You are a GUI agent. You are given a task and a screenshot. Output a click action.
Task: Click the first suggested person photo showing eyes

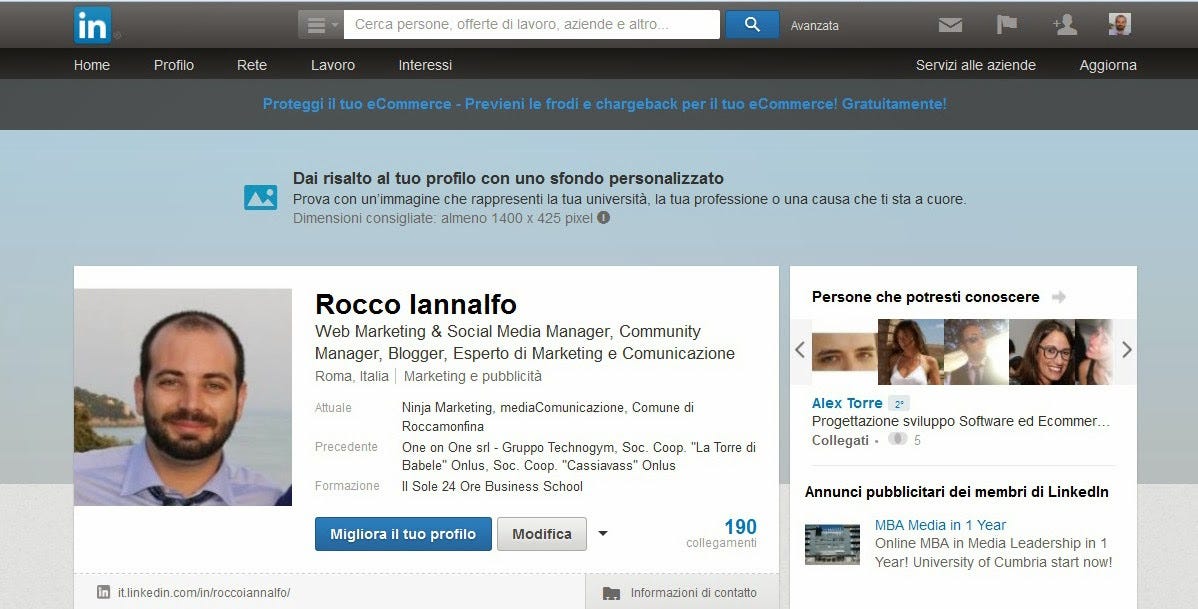(x=844, y=351)
